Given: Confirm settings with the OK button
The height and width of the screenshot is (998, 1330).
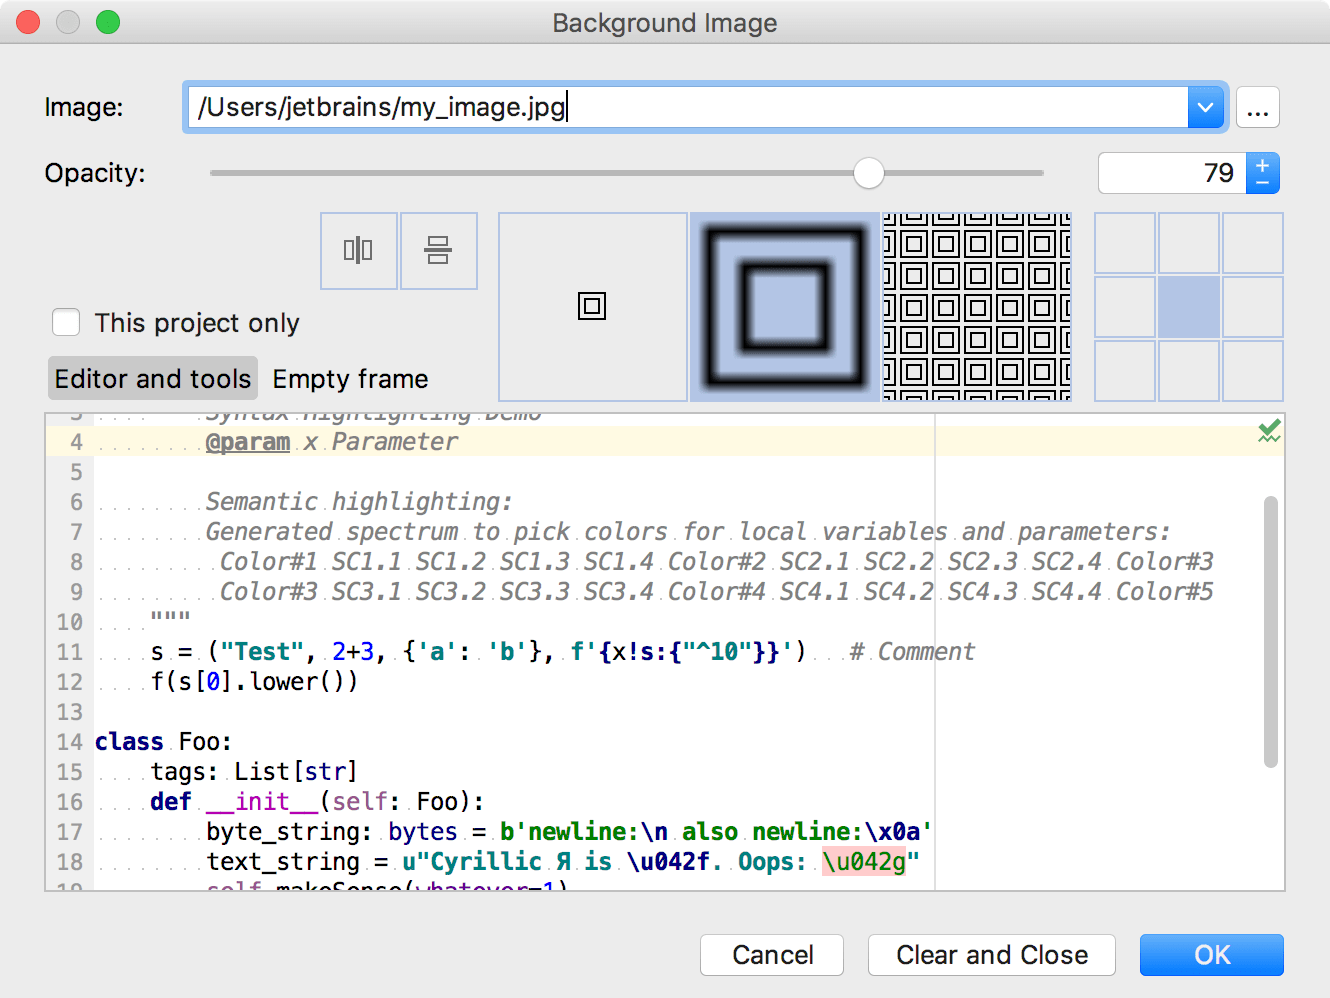Looking at the screenshot, I should point(1211,955).
